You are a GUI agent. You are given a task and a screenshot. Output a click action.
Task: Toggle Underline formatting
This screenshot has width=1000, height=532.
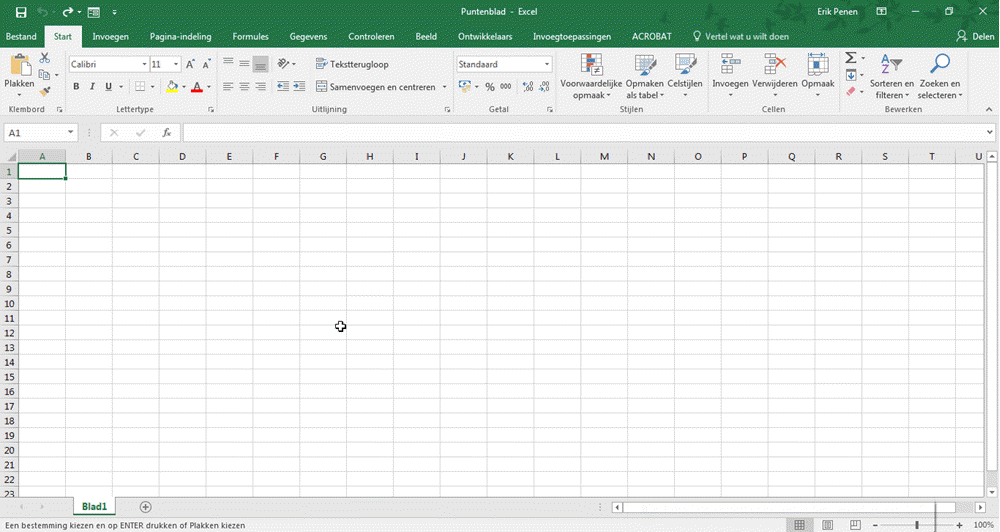pos(108,87)
